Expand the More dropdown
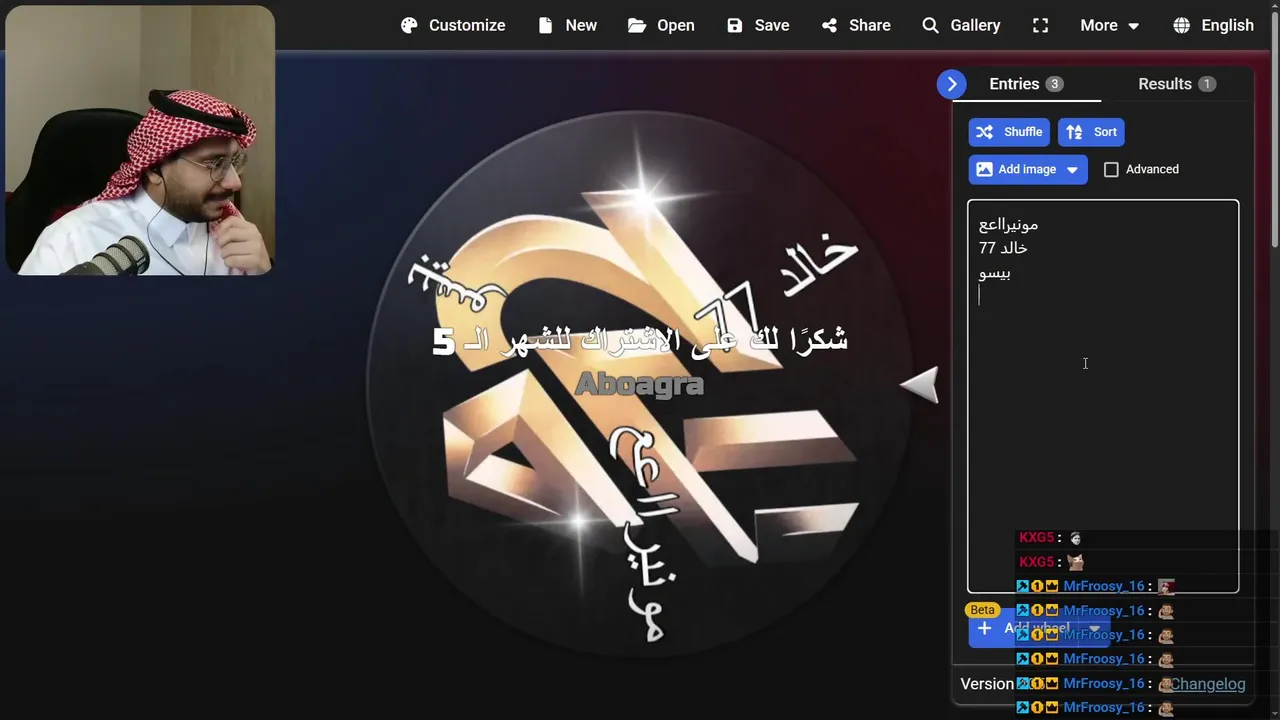The height and width of the screenshot is (720, 1280). click(1110, 25)
